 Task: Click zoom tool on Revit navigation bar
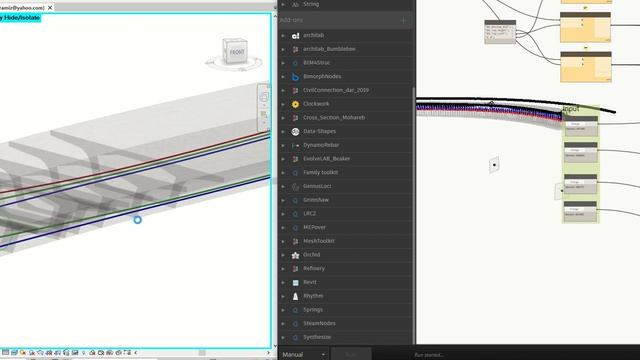coord(264,115)
